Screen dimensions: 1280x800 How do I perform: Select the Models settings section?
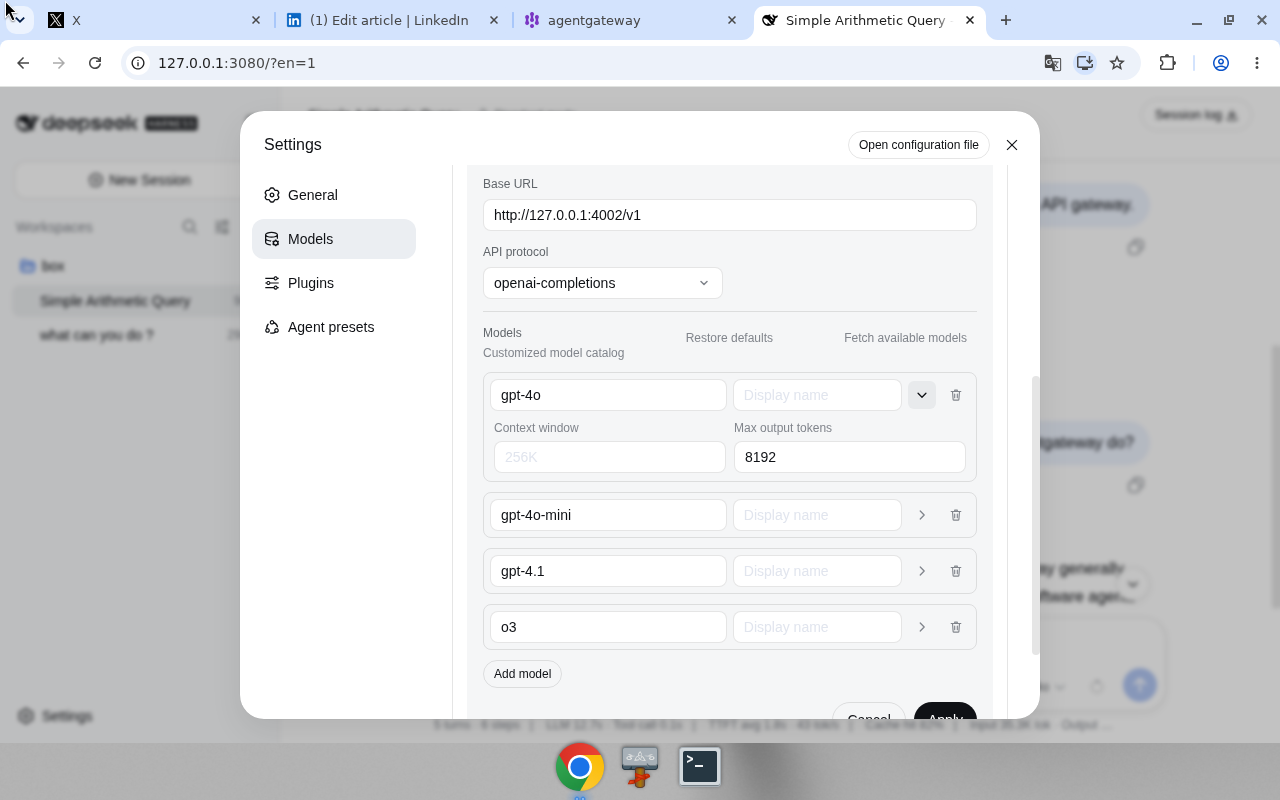point(334,239)
